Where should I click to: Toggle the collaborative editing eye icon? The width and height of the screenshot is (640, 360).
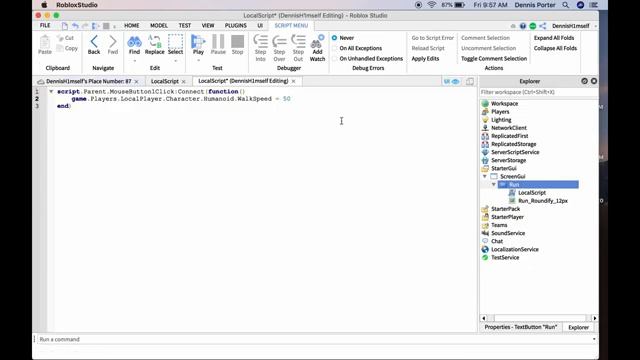(x=456, y=82)
